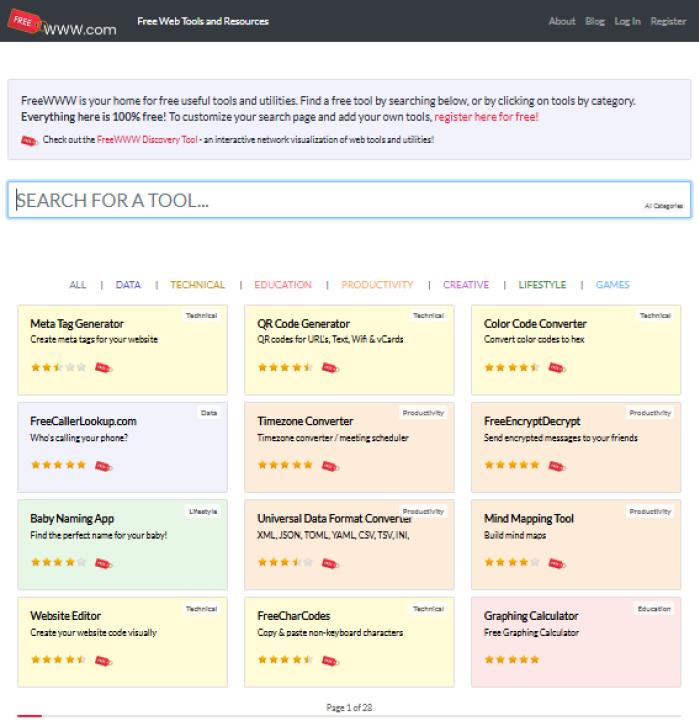
Task: Click the 'register here for free!' link
Action: point(486,117)
